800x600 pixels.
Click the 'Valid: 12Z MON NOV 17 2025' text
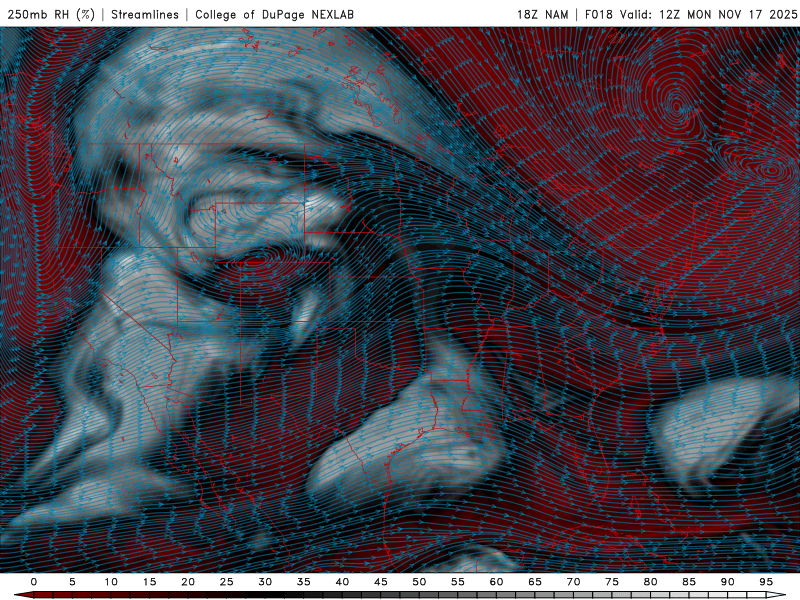pyautogui.click(x=709, y=14)
